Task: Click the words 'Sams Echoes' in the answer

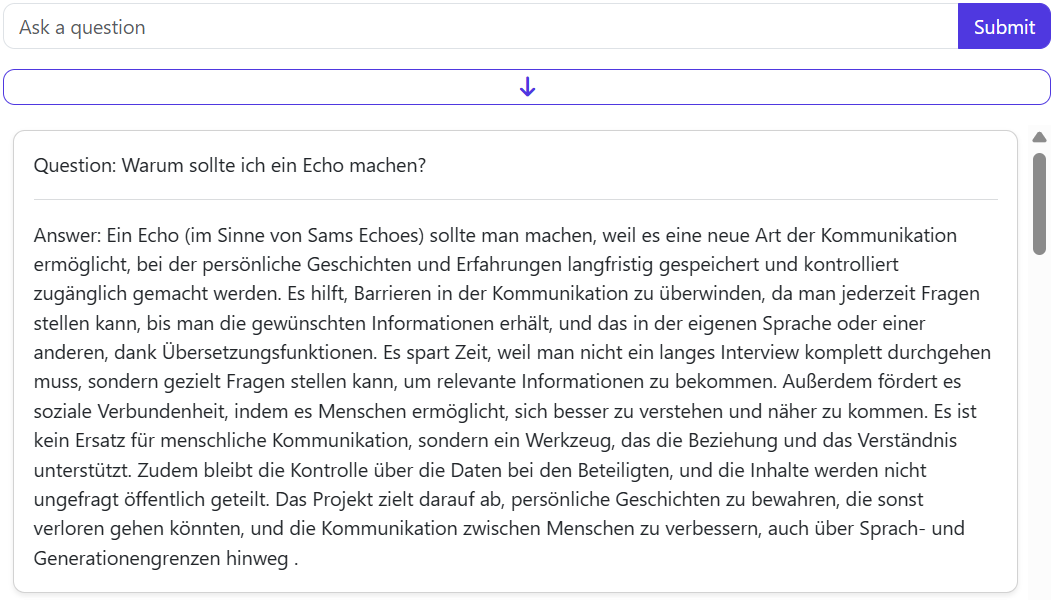Action: [377, 236]
